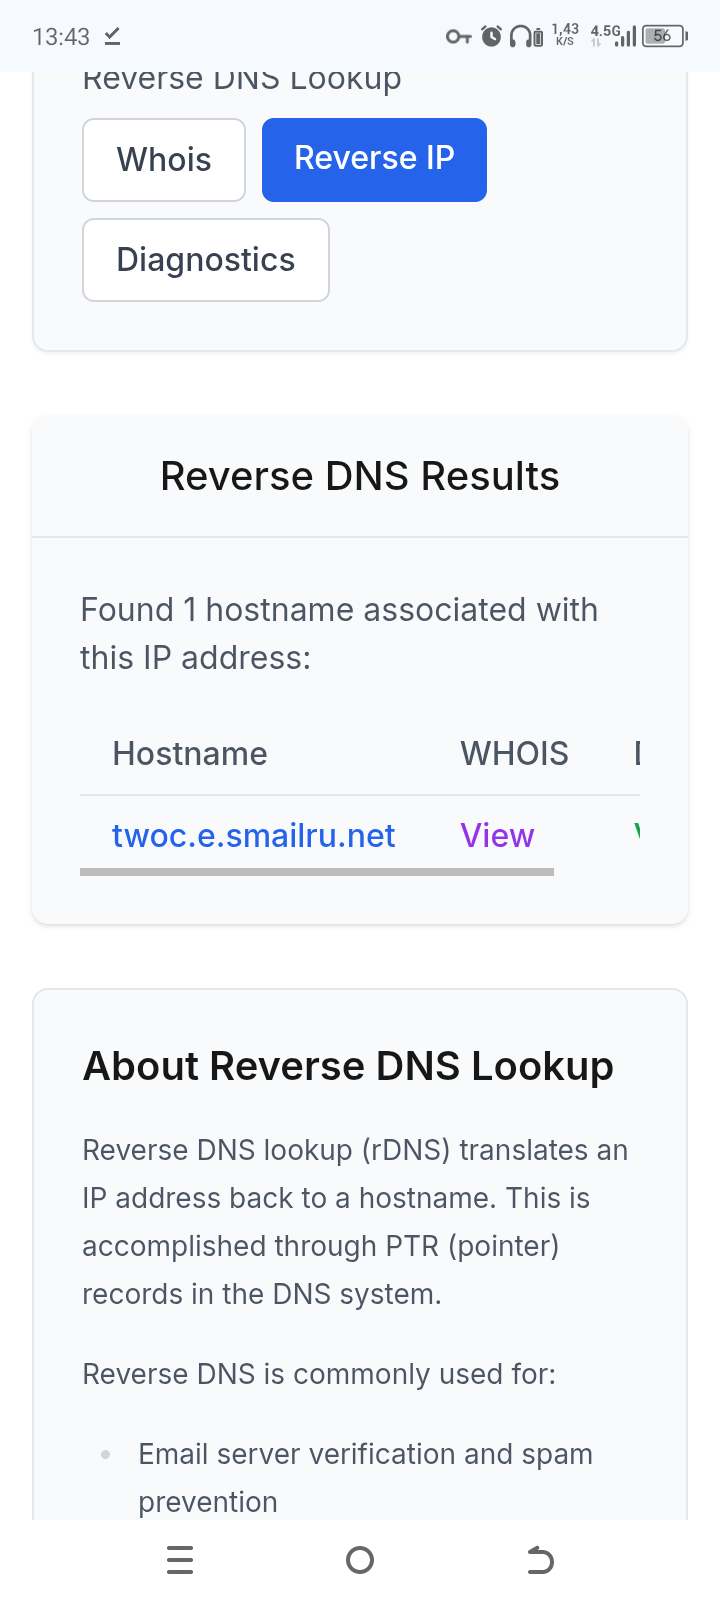Tap the 13:43 clock in status bar
720x1600 pixels.
pos(61,37)
